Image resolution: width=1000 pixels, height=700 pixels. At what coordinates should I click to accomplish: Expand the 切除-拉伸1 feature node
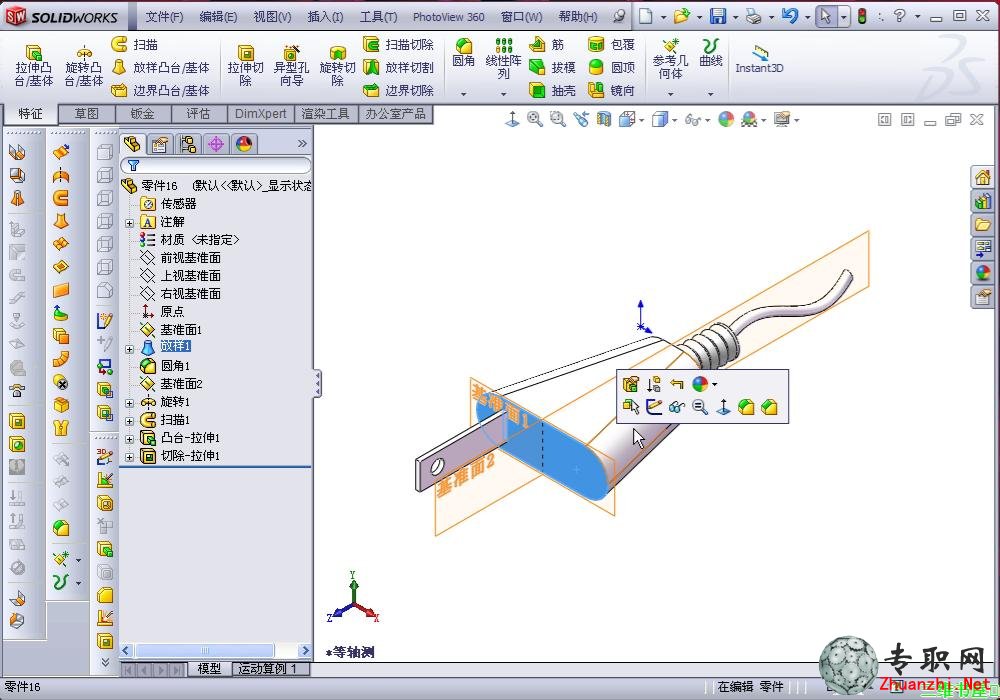click(129, 456)
